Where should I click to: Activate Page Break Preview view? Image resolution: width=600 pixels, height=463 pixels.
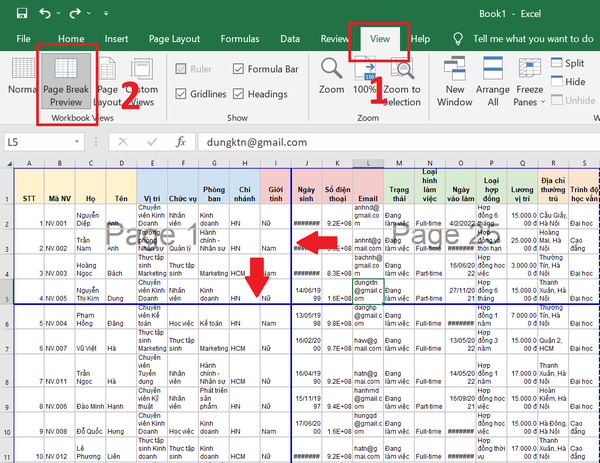(66, 81)
